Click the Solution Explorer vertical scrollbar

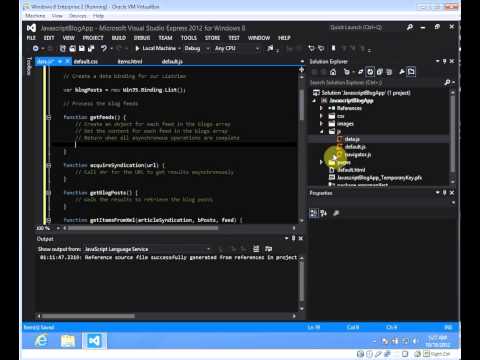pyautogui.click(x=453, y=133)
